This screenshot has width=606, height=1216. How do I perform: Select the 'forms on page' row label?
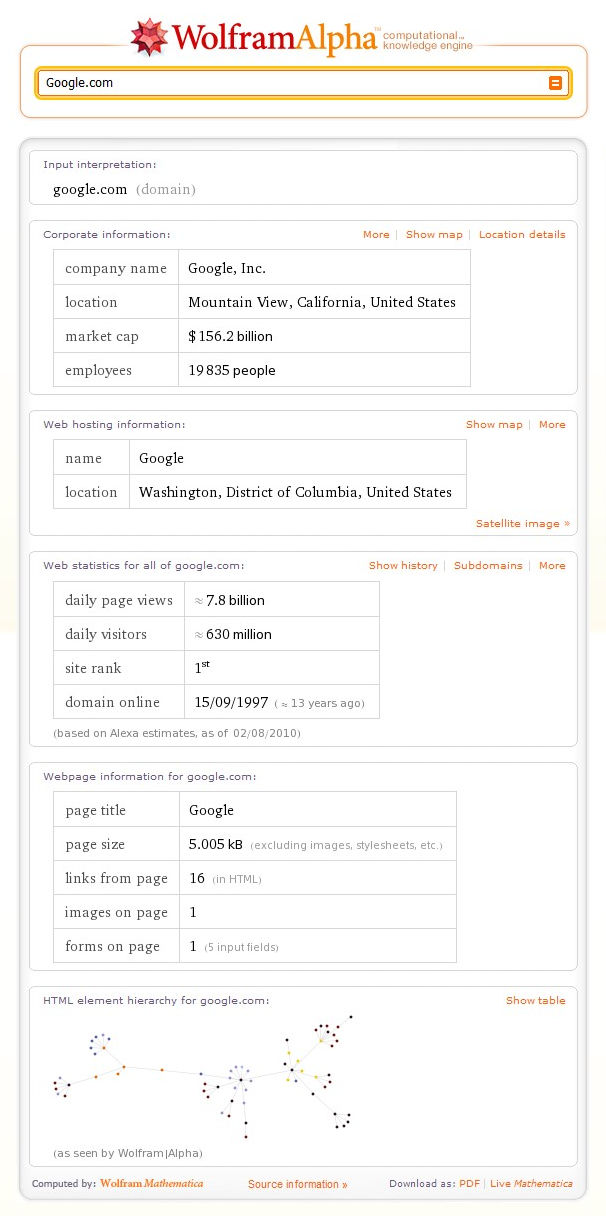coord(113,946)
